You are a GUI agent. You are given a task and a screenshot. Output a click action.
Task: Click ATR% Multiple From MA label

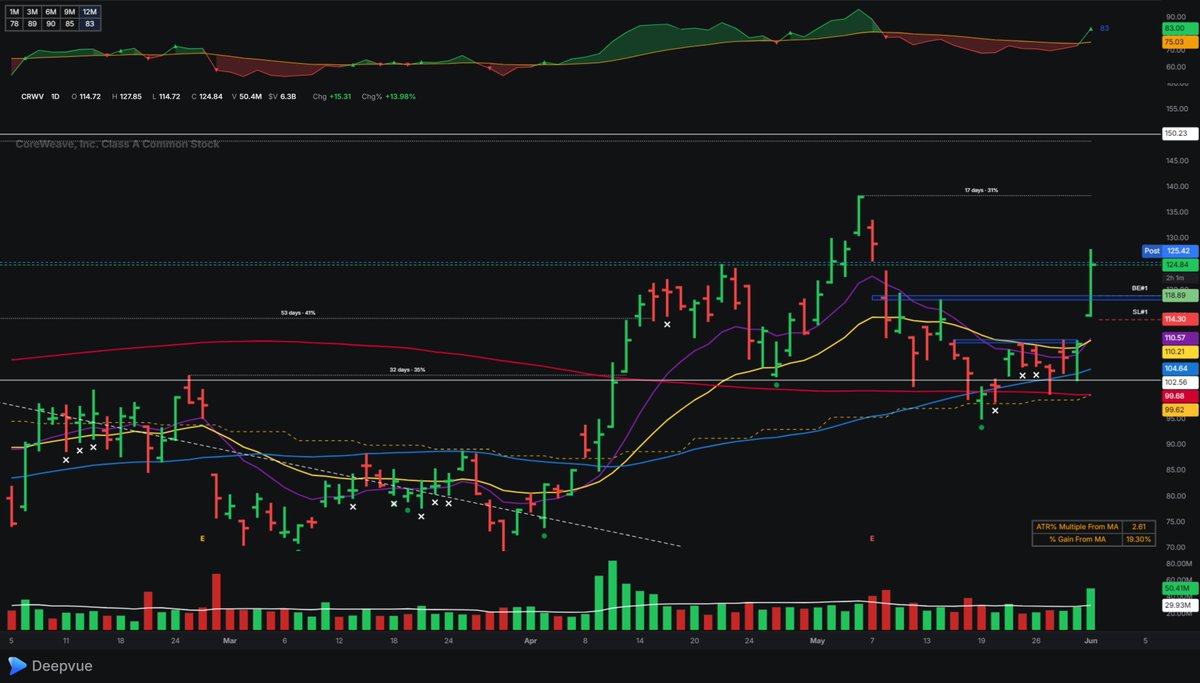tap(1079, 526)
